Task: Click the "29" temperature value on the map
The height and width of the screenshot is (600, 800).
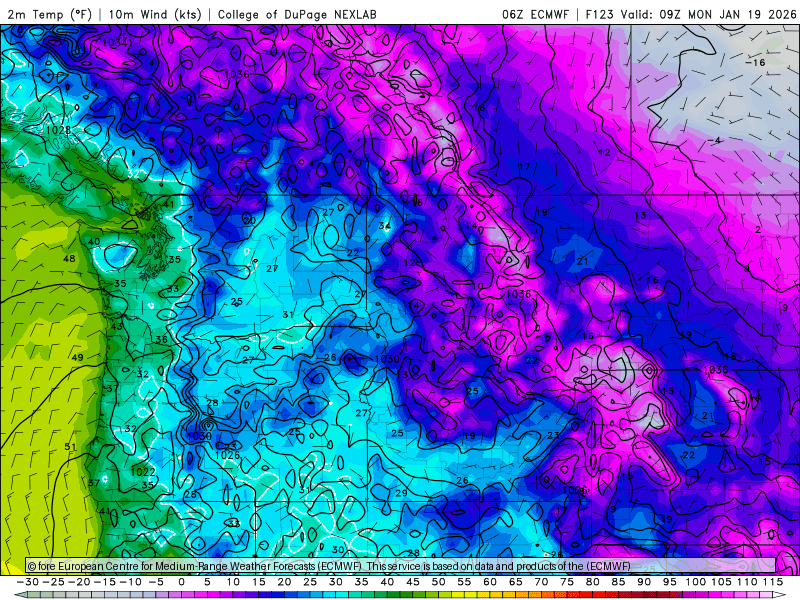Action: 402,493
